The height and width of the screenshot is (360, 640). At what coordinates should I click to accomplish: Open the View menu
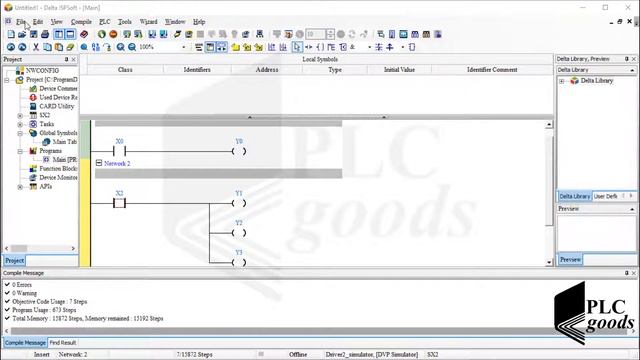[56, 22]
